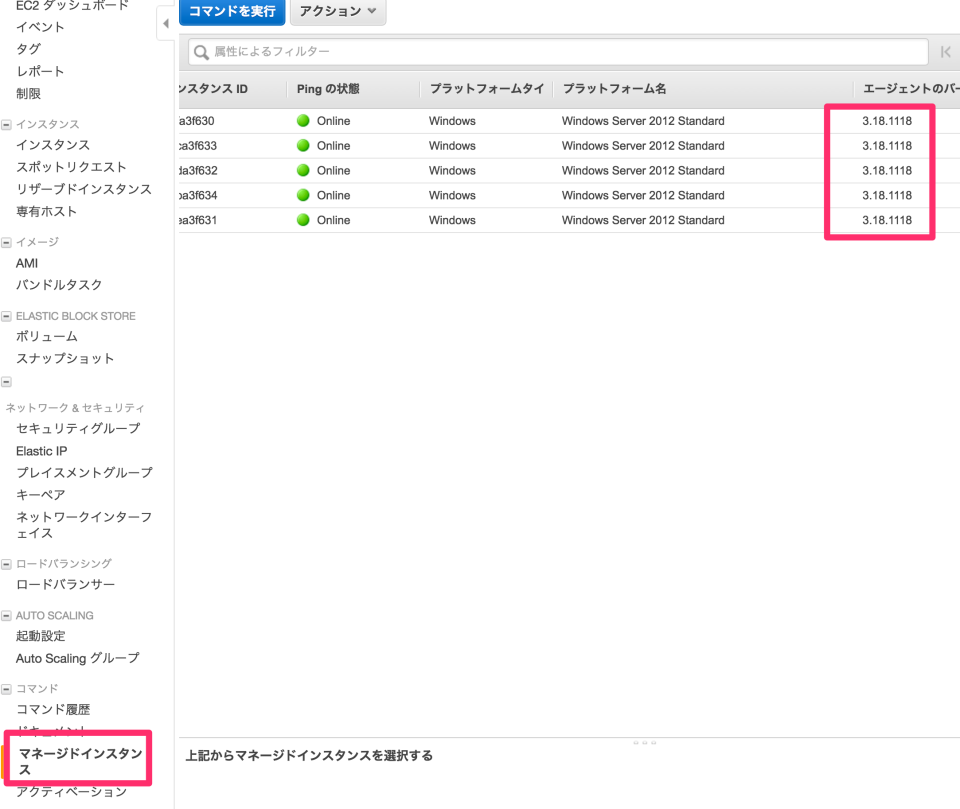Open the EC2 ダッシュボード menu item
This screenshot has height=809, width=960.
coord(70,5)
